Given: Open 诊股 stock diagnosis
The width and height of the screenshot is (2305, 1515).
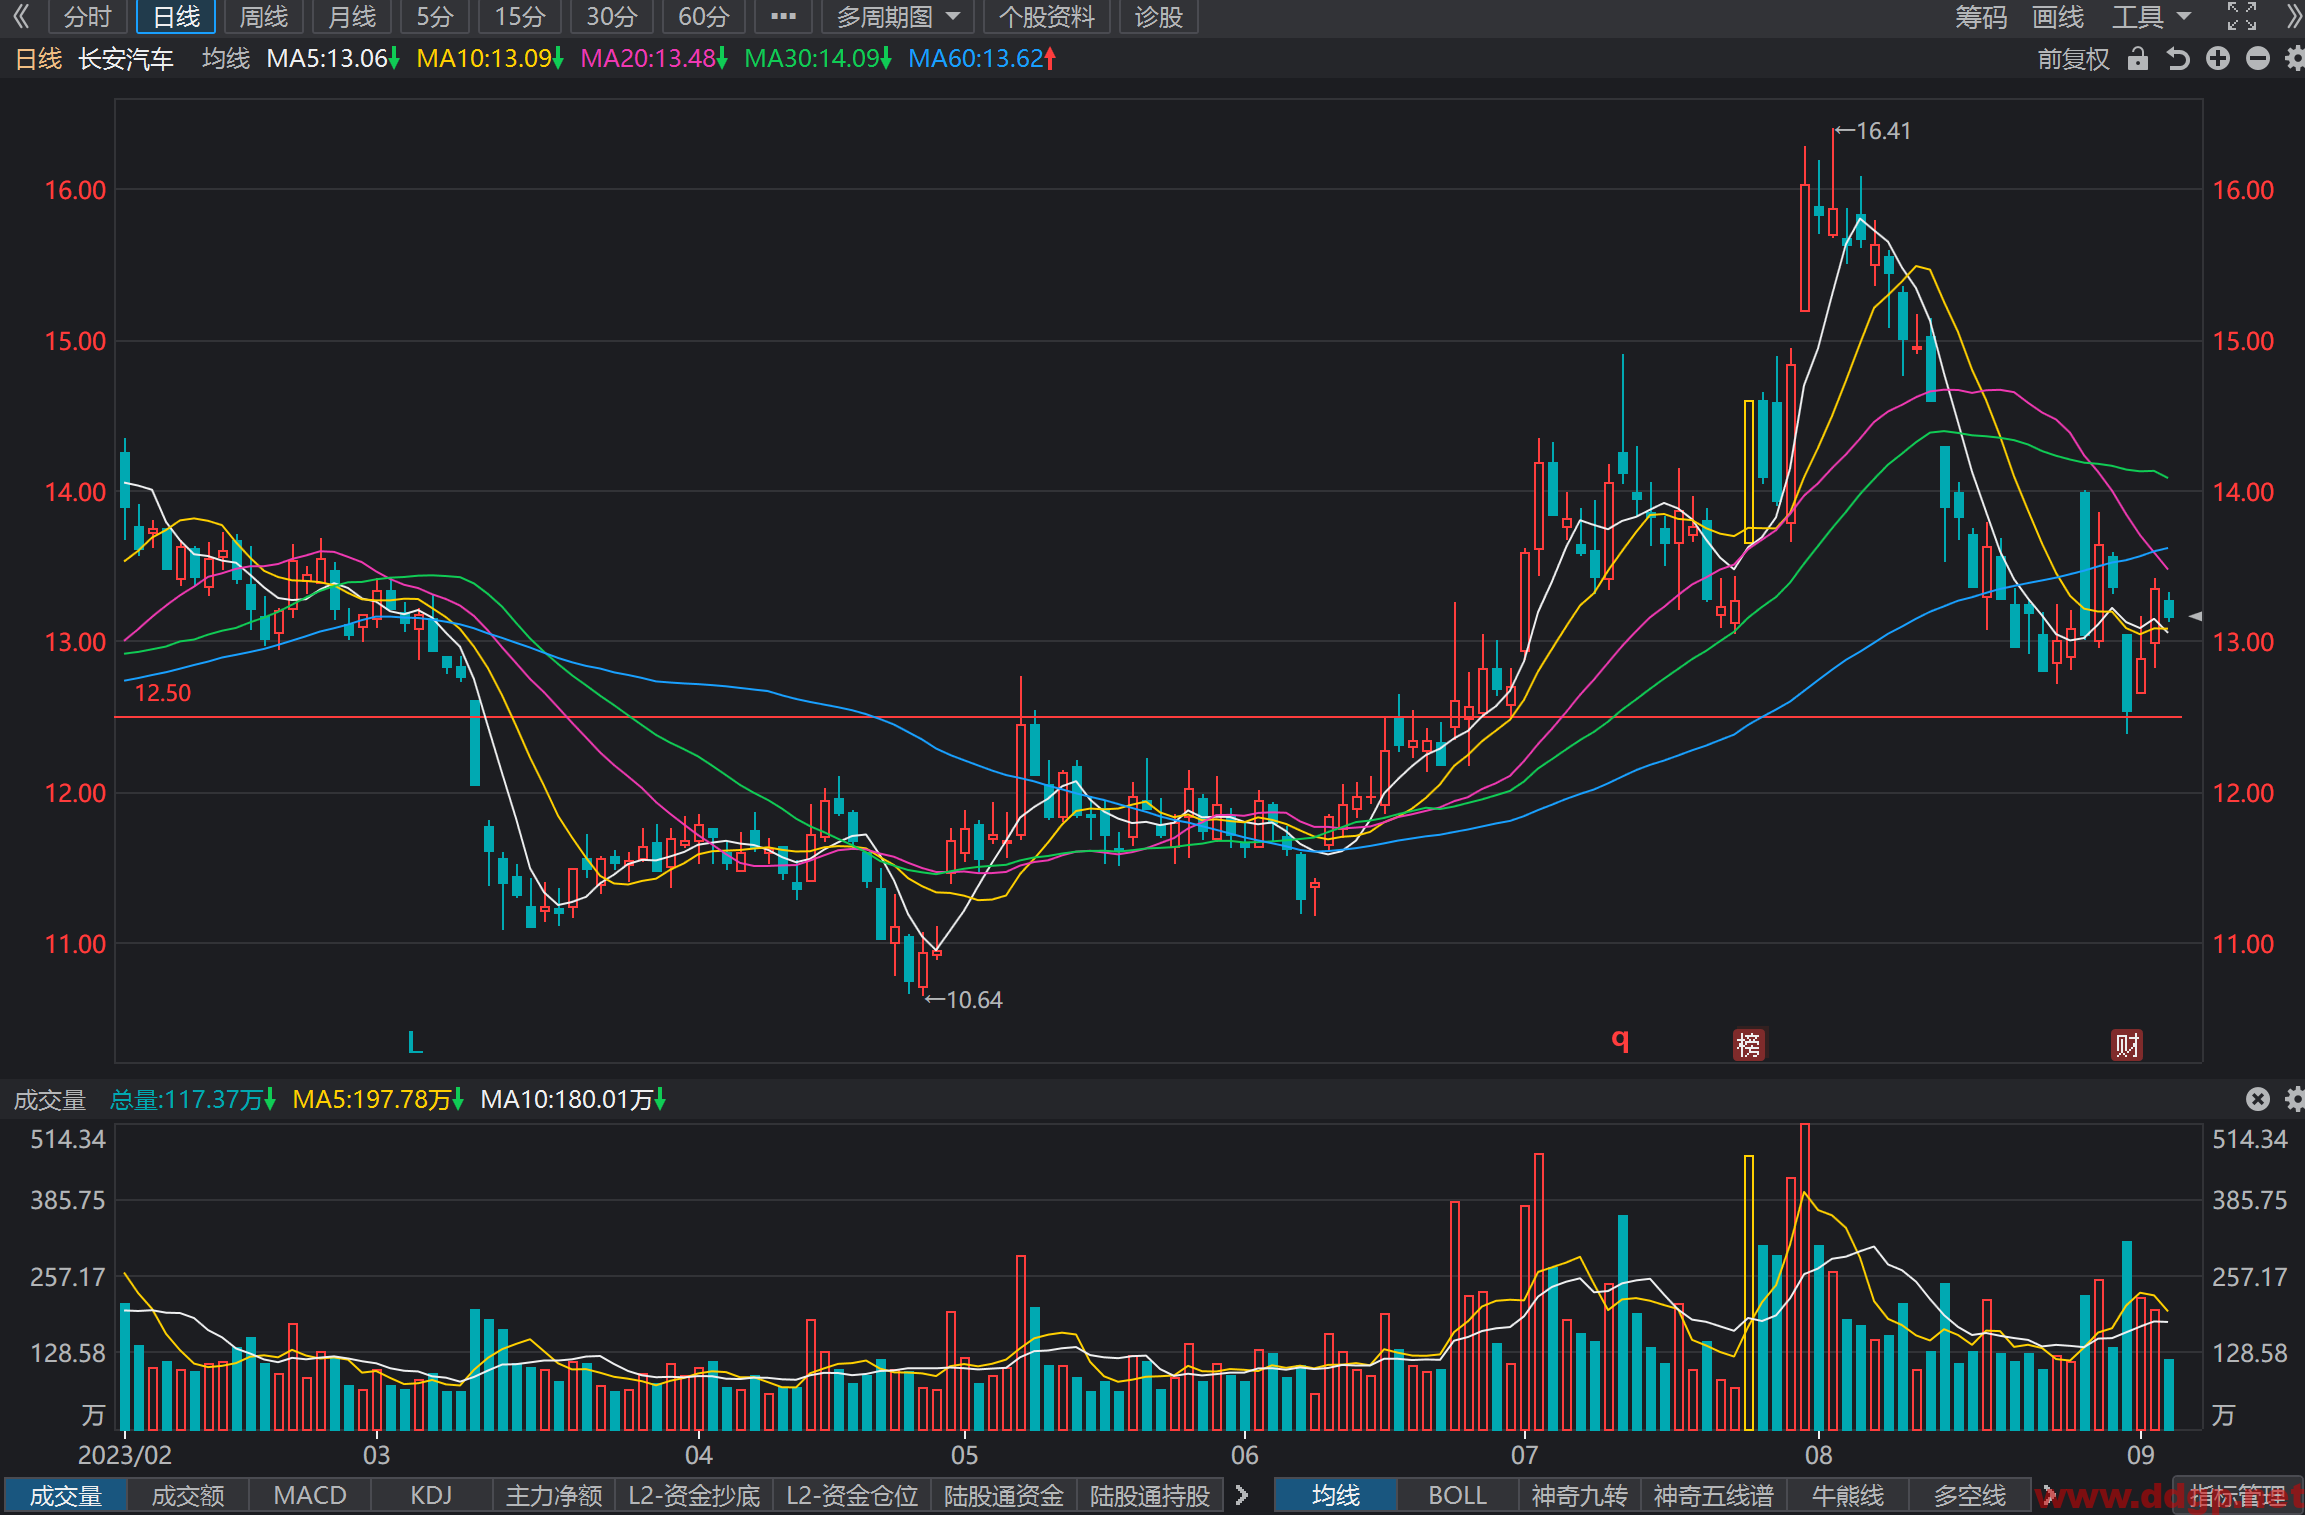Looking at the screenshot, I should (1158, 17).
